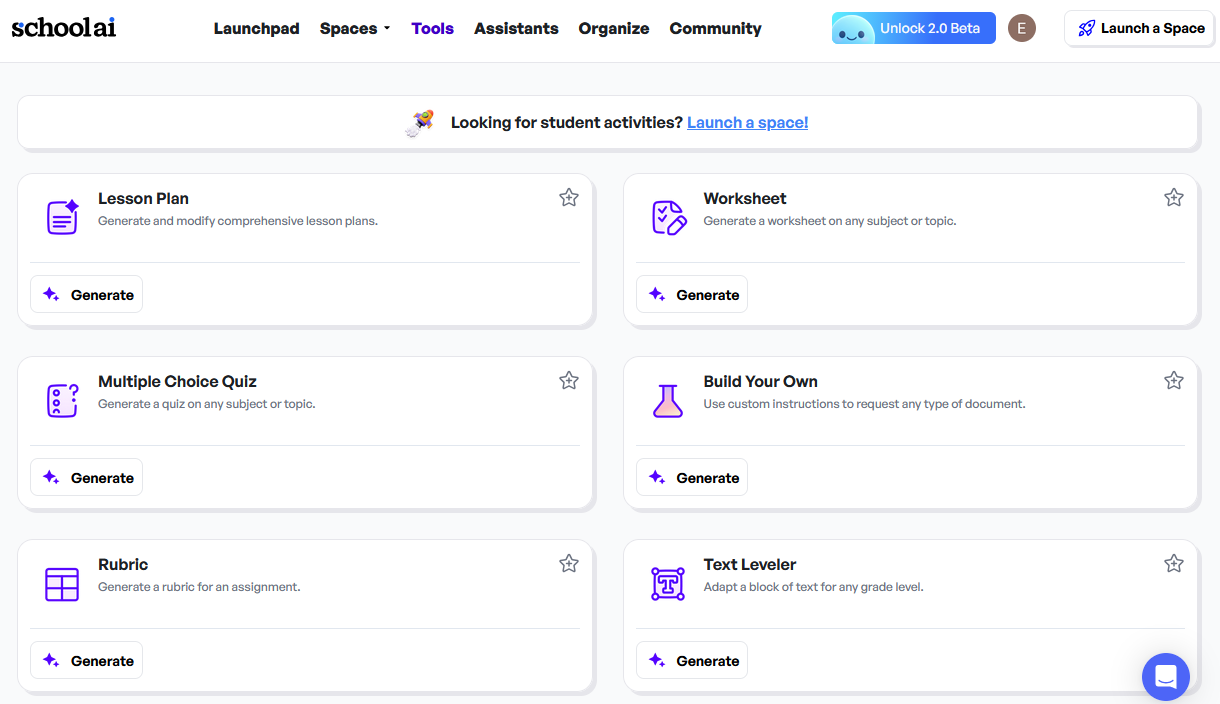
Task: Click the Multiple Choice Quiz icon
Action: click(x=63, y=400)
